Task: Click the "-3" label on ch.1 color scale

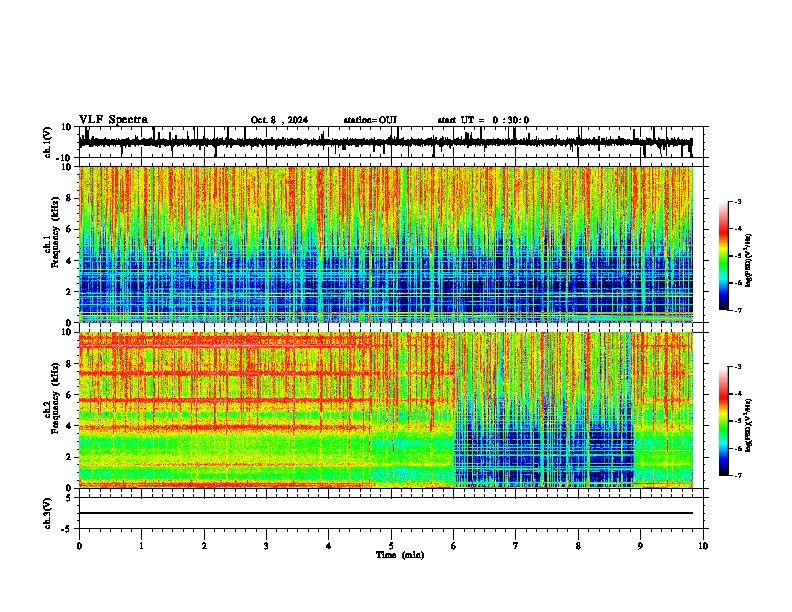Action: click(x=738, y=201)
